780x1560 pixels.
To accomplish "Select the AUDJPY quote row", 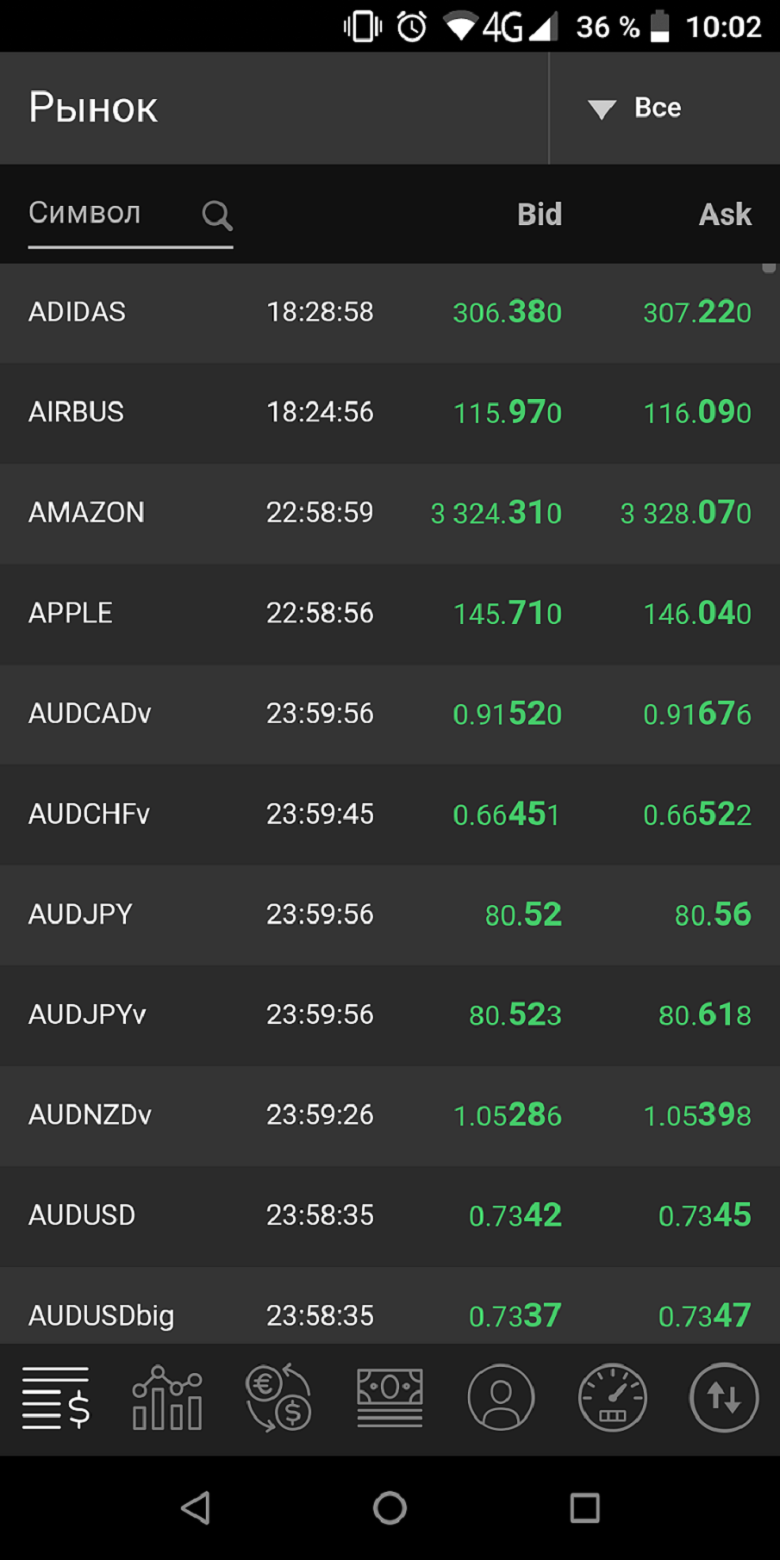I will (x=390, y=915).
